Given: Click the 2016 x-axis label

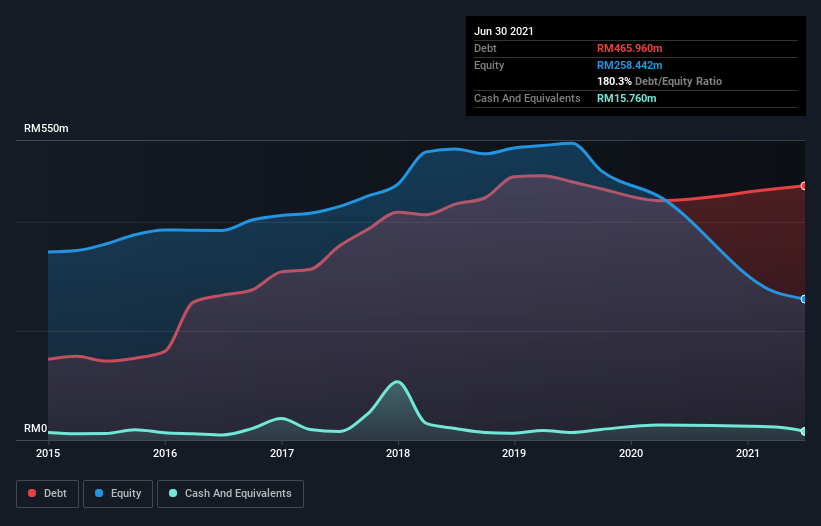Looking at the screenshot, I should click(165, 453).
